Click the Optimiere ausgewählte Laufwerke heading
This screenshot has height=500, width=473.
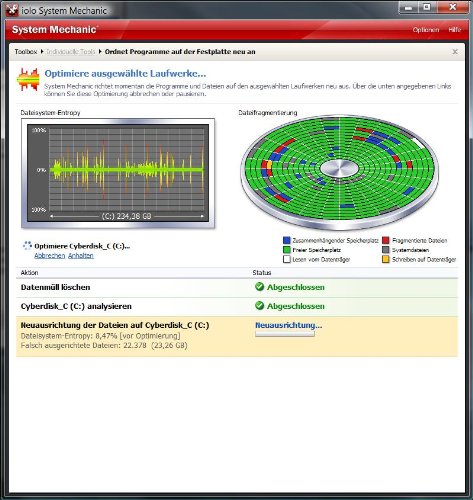pos(125,74)
